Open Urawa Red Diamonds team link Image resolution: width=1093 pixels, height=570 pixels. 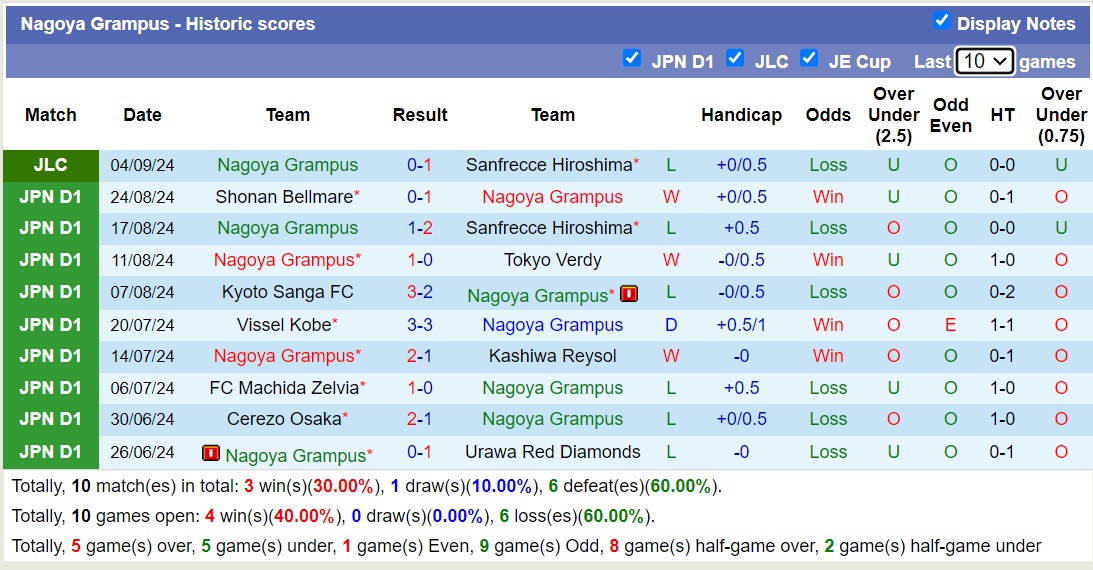pos(553,452)
